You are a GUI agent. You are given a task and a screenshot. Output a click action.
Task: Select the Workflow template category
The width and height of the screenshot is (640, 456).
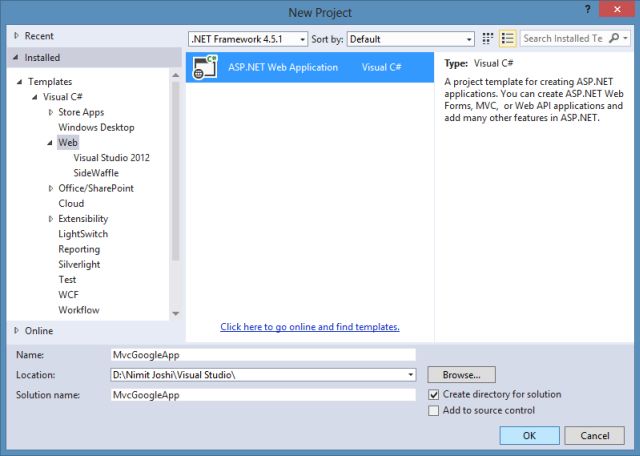(79, 310)
